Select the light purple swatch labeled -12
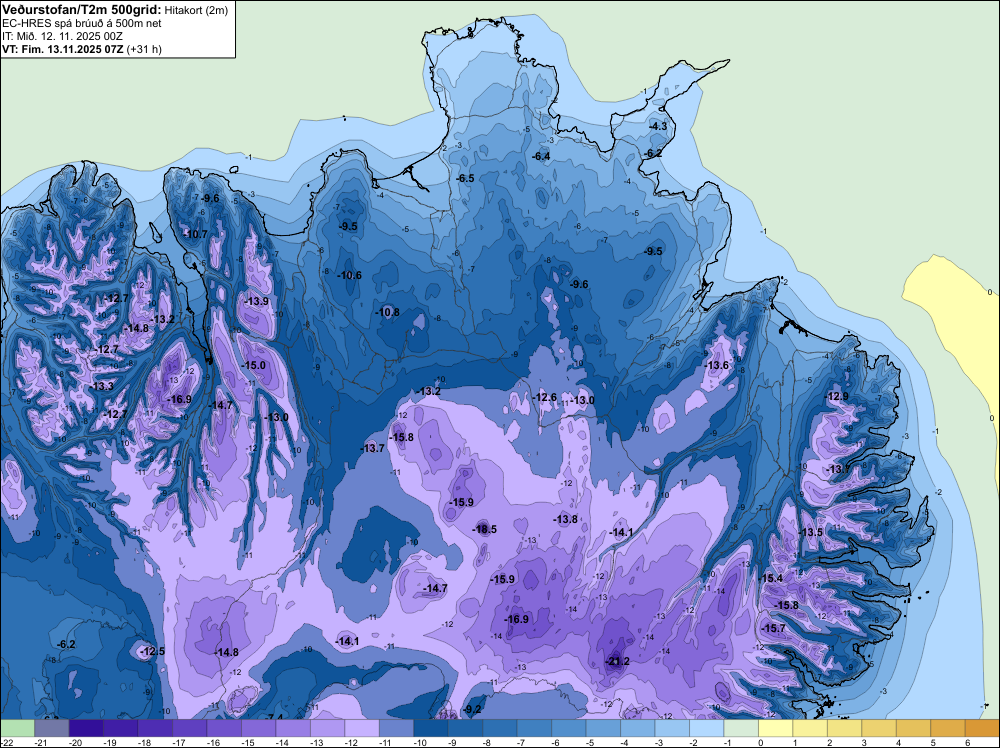 click(362, 728)
